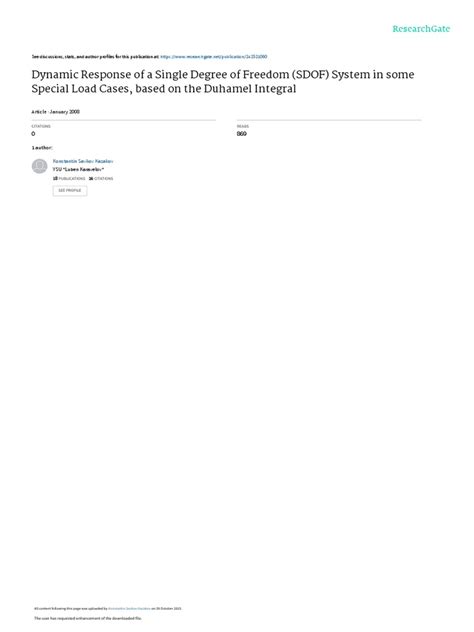
Task: Click 'The user has requested enhancement' notice
Action: [x=88, y=618]
